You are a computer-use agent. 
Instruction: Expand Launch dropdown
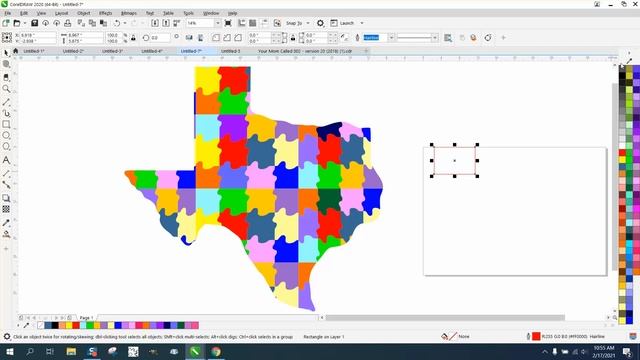362,23
